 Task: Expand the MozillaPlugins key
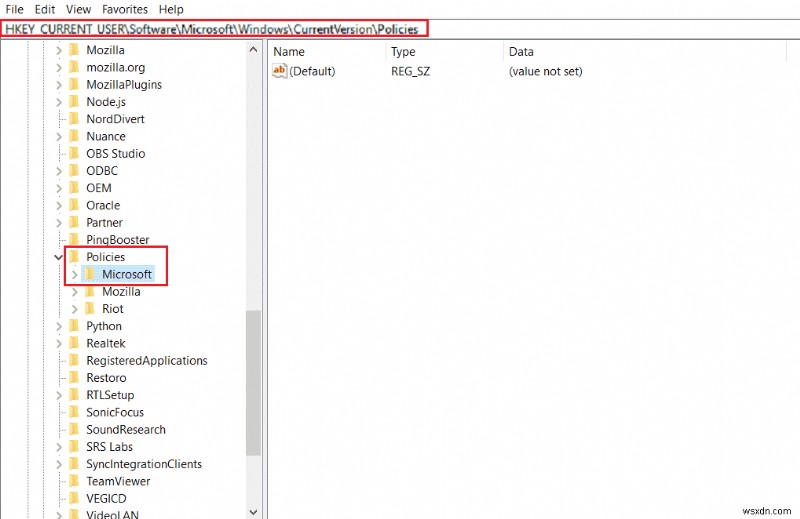pyautogui.click(x=59, y=85)
